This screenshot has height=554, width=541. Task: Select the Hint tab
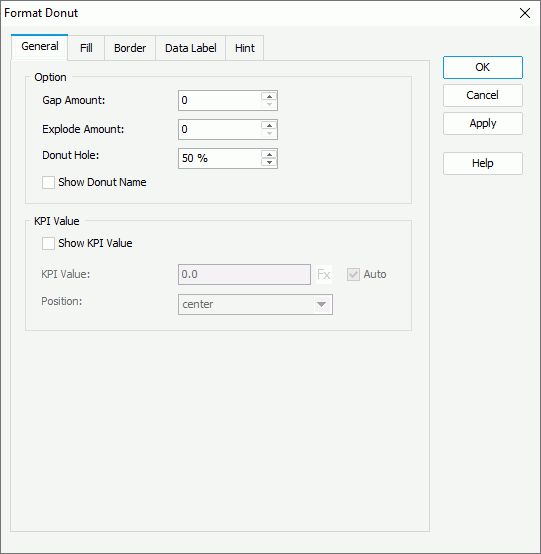coord(245,48)
